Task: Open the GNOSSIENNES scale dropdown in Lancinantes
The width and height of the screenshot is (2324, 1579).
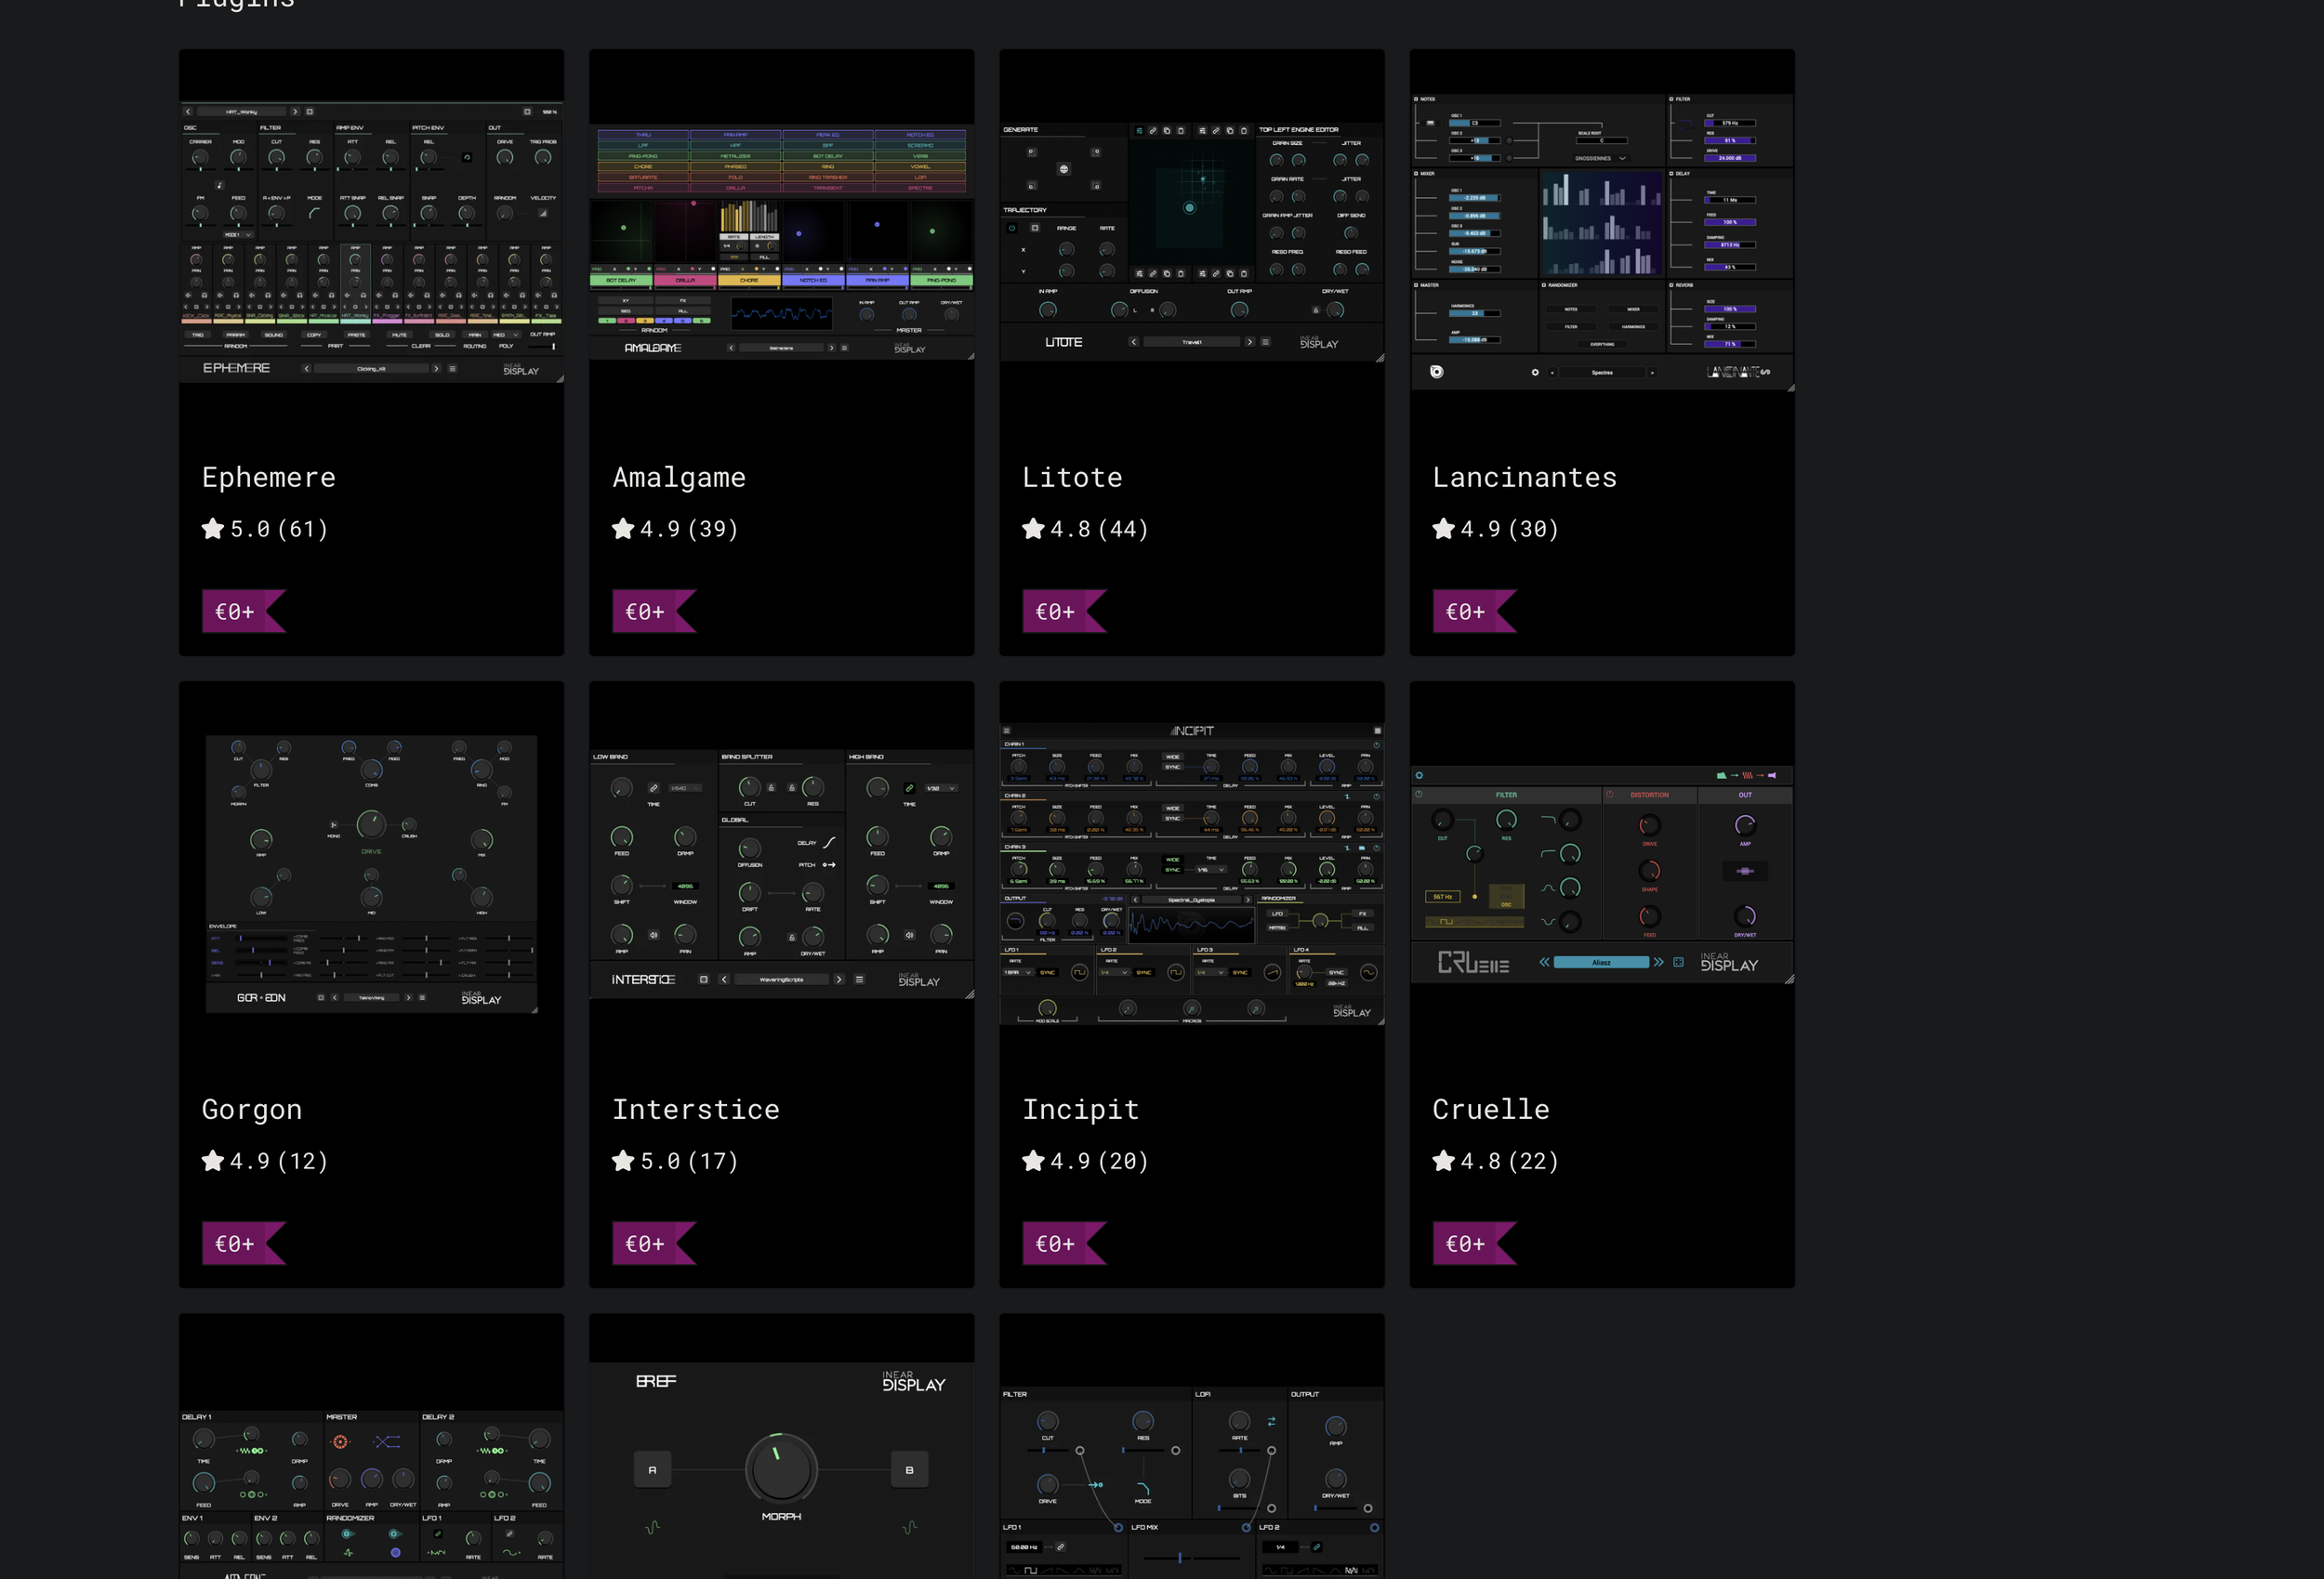Action: pos(1601,158)
